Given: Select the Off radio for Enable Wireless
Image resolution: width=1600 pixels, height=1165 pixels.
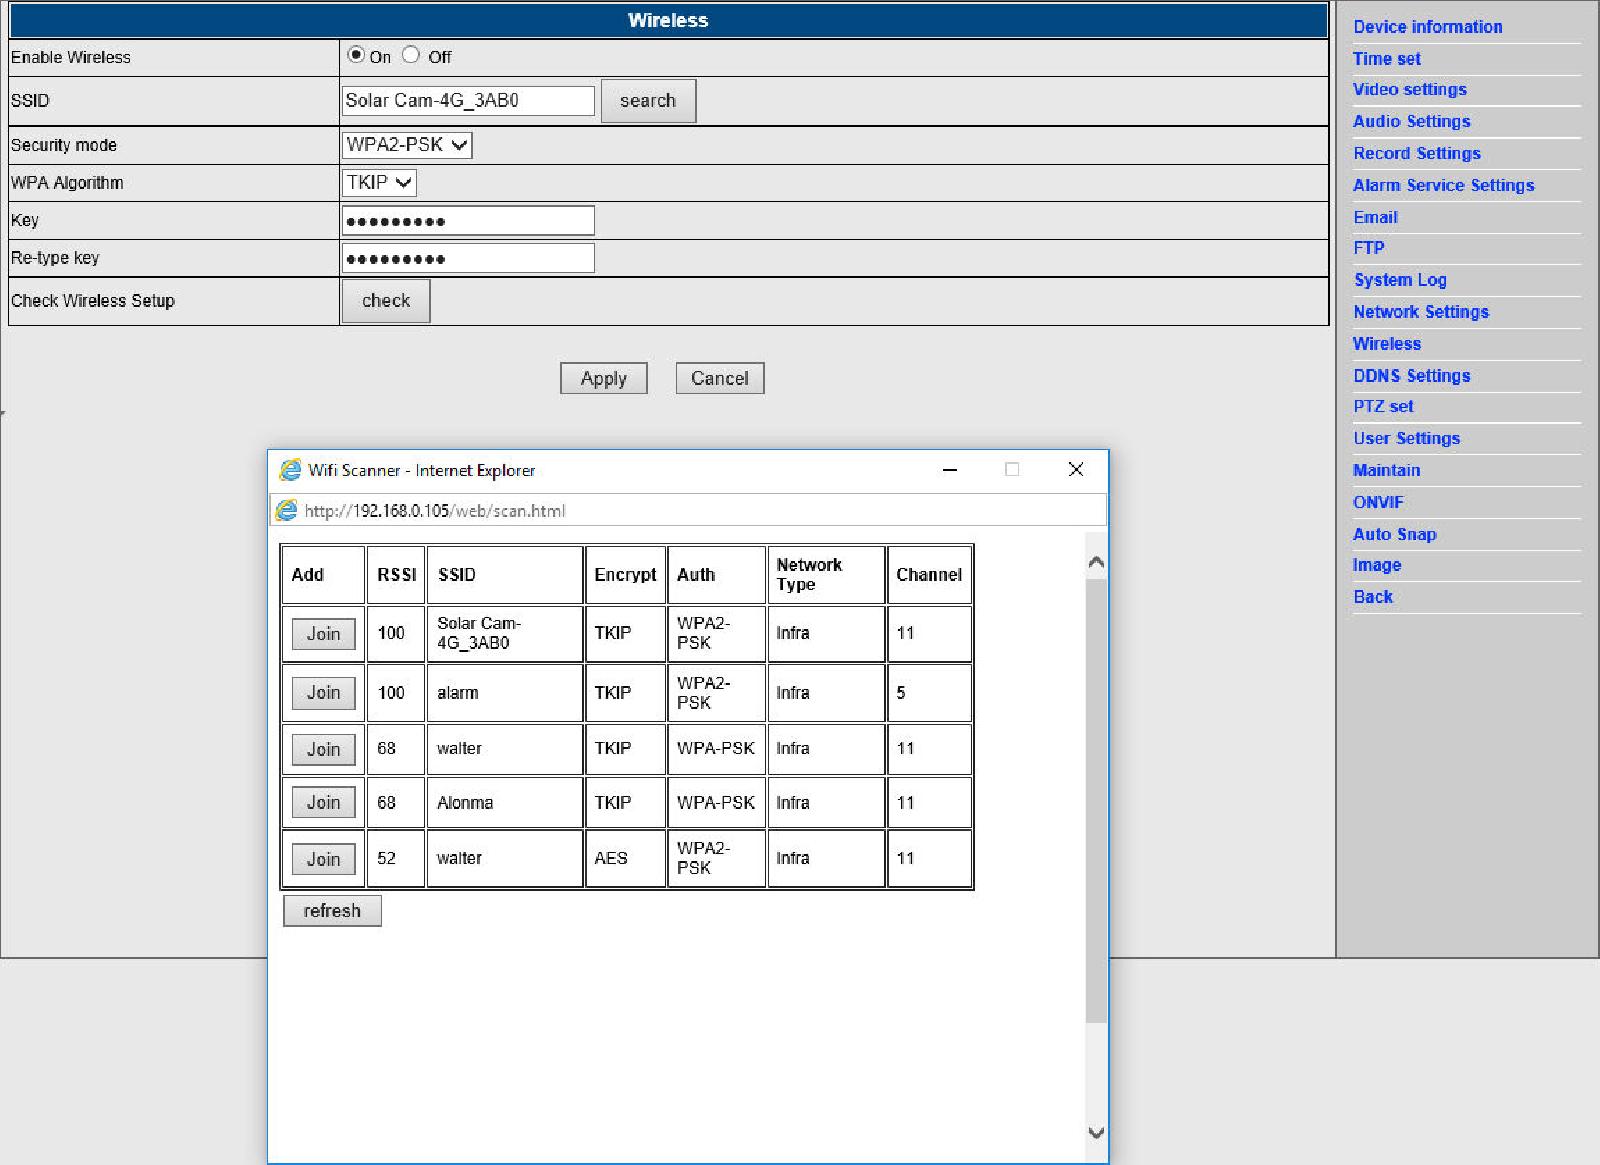Looking at the screenshot, I should [411, 55].
